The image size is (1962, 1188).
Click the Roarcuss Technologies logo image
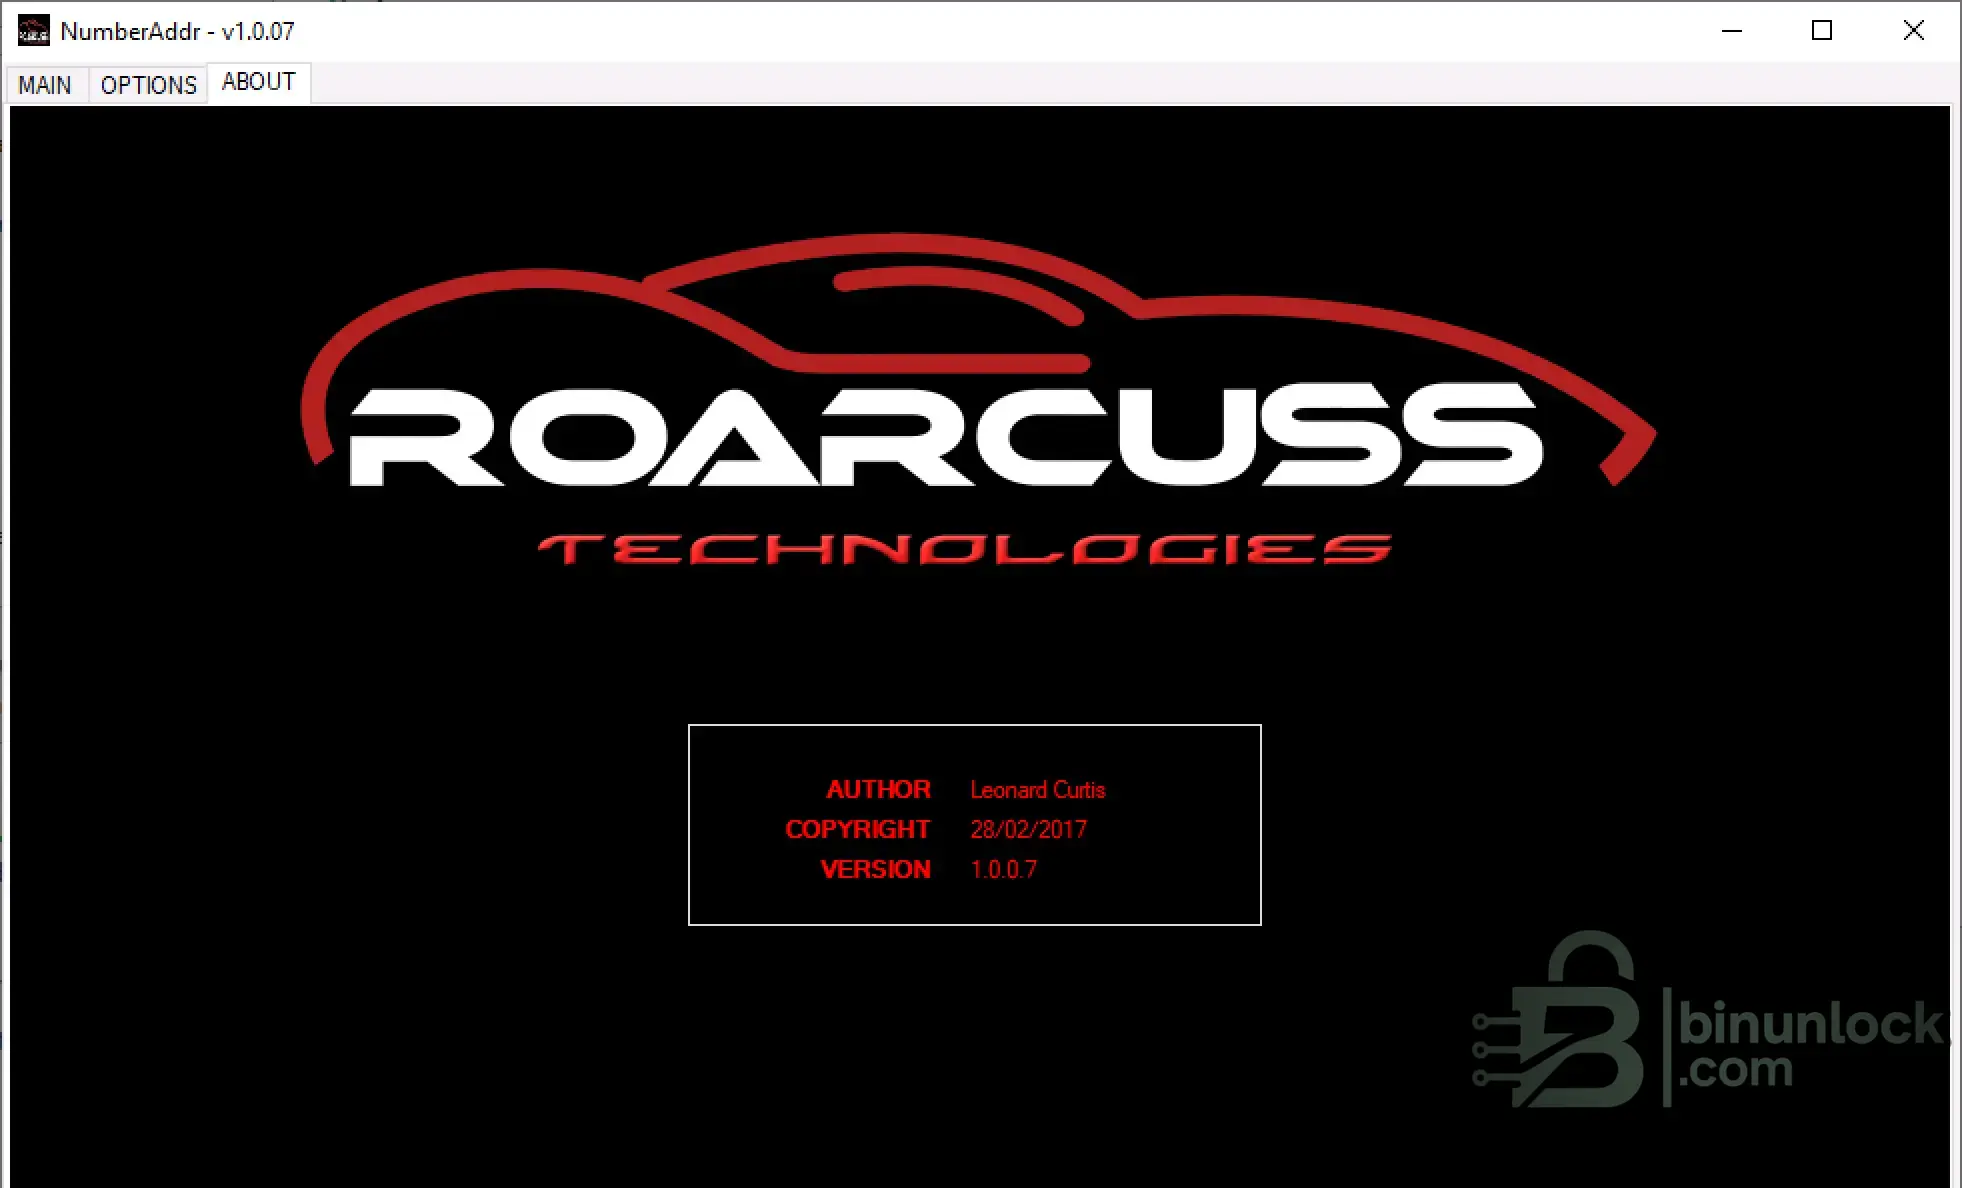click(978, 400)
